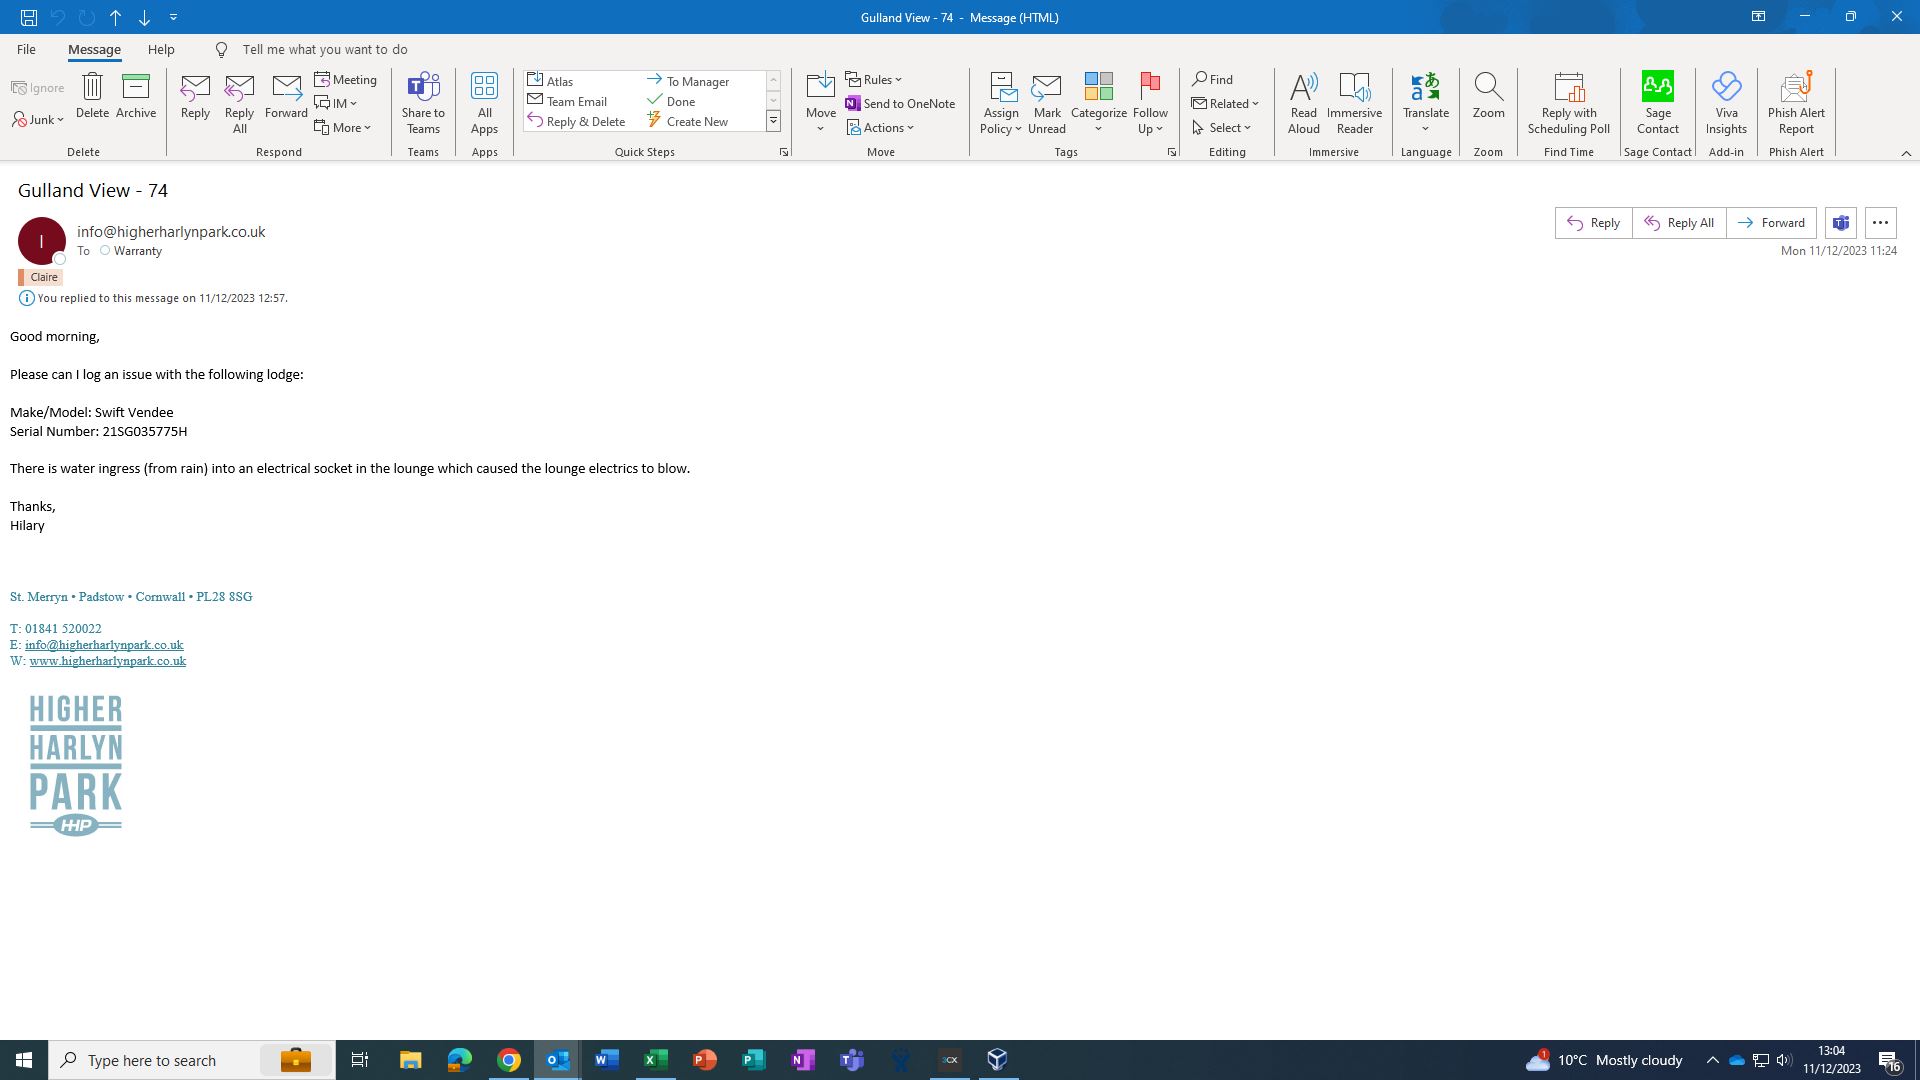Open the File menu tab

[26, 49]
